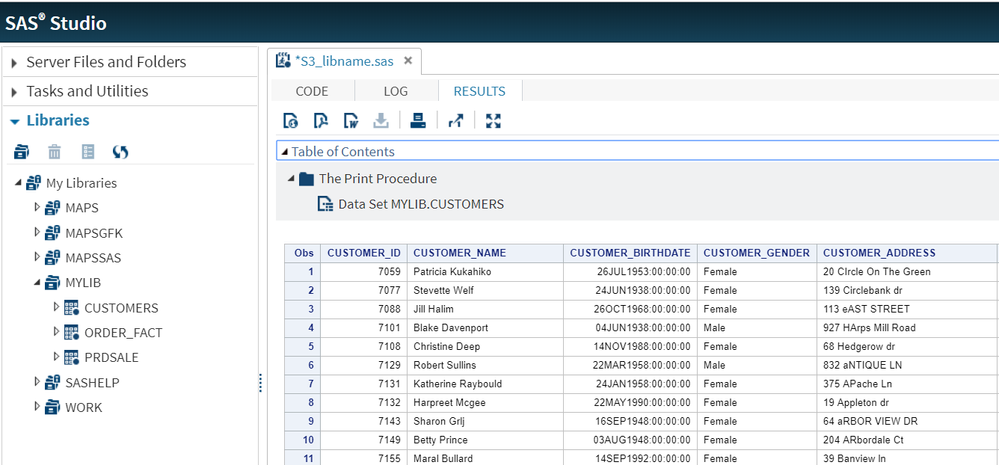Click the Refresh libraries icon

click(x=120, y=152)
